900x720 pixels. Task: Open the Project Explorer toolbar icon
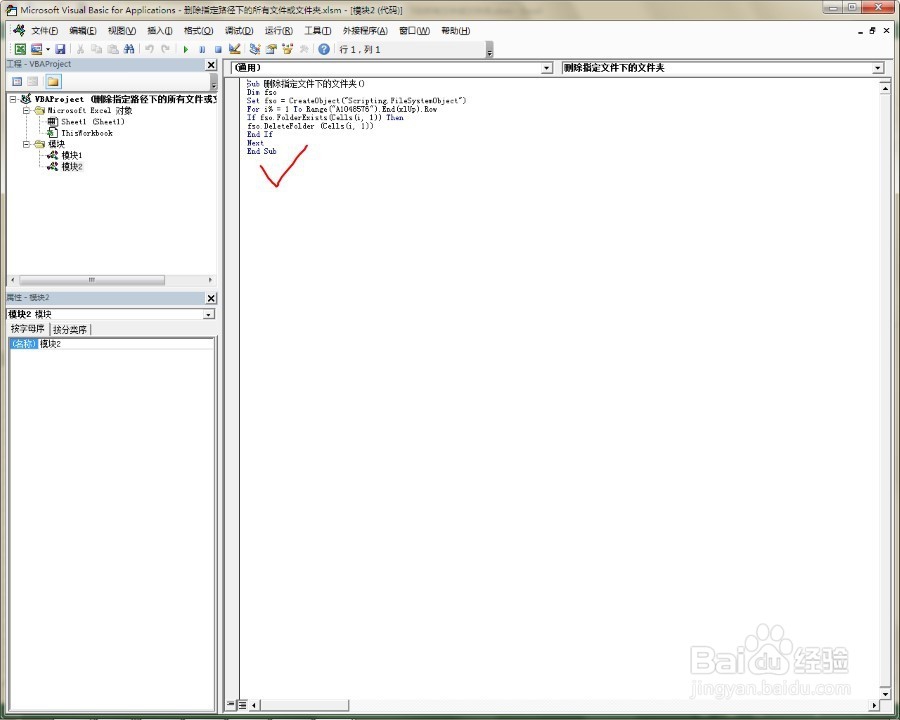click(255, 49)
